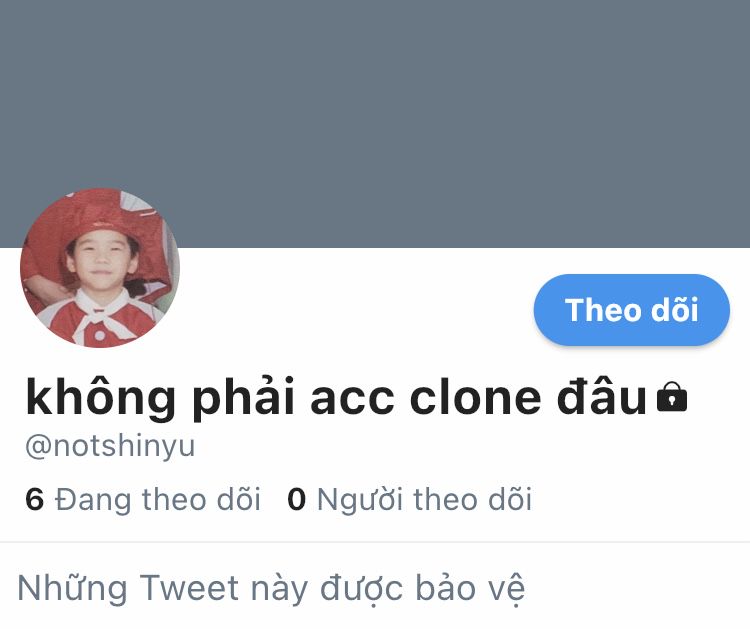Open the "0 Người theo dõi" followers list
The width and height of the screenshot is (750, 629).
tap(409, 499)
